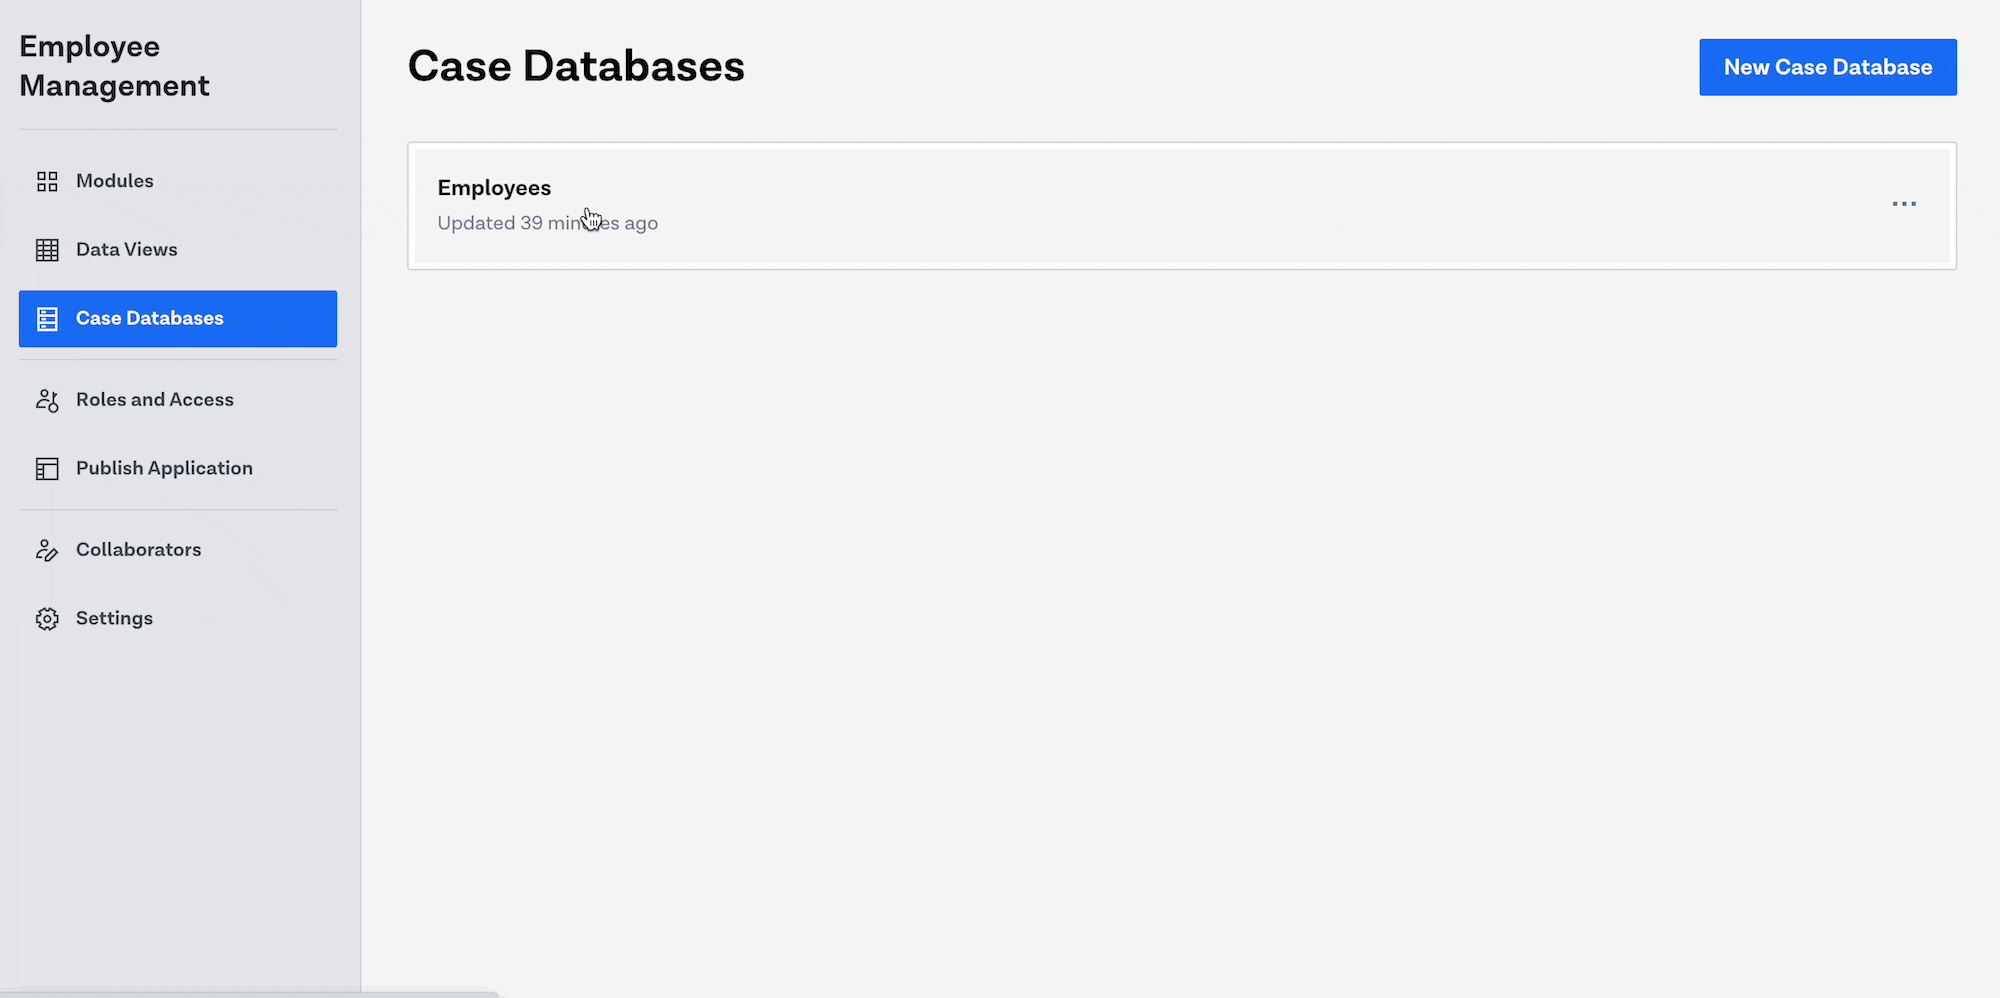Click the Settings gear icon
This screenshot has height=998, width=2000.
pyautogui.click(x=47, y=619)
